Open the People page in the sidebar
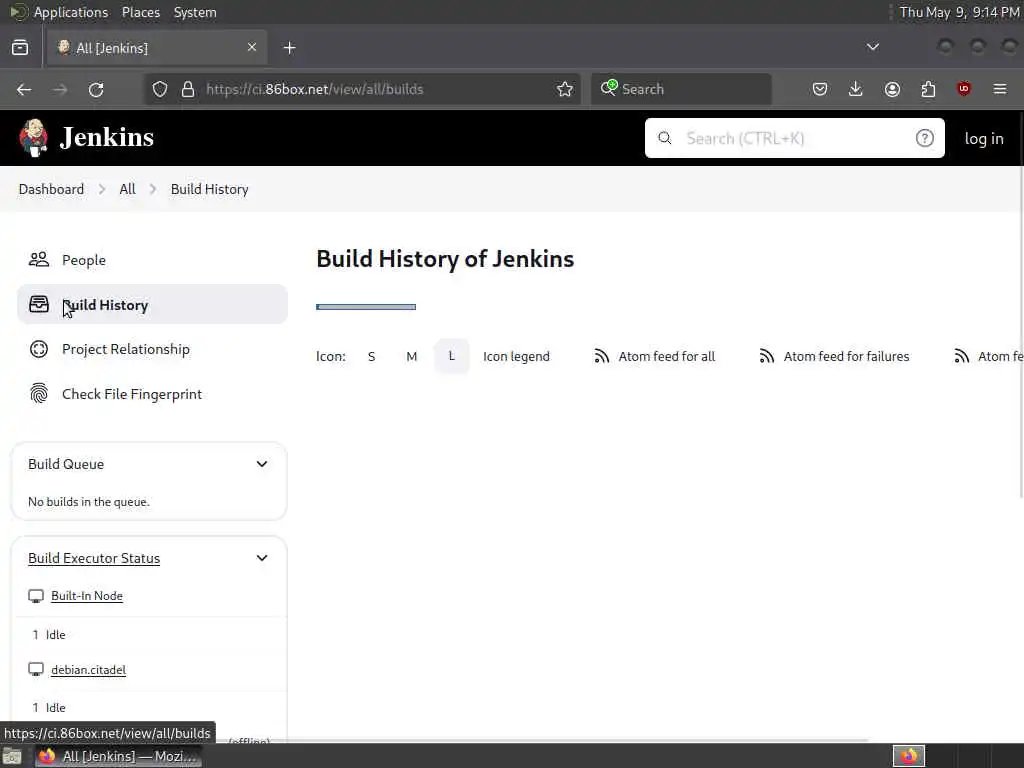 pyautogui.click(x=84, y=260)
